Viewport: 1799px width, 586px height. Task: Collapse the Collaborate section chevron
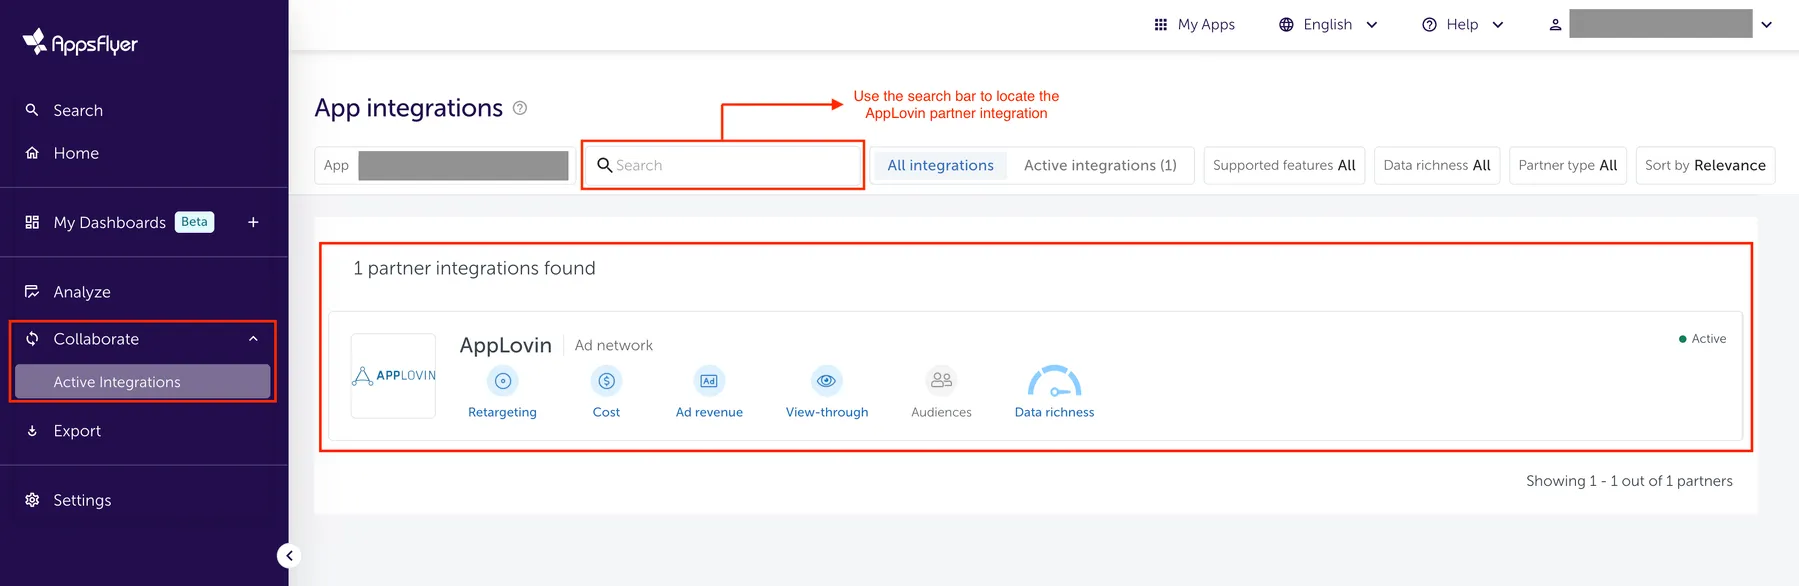click(x=253, y=339)
